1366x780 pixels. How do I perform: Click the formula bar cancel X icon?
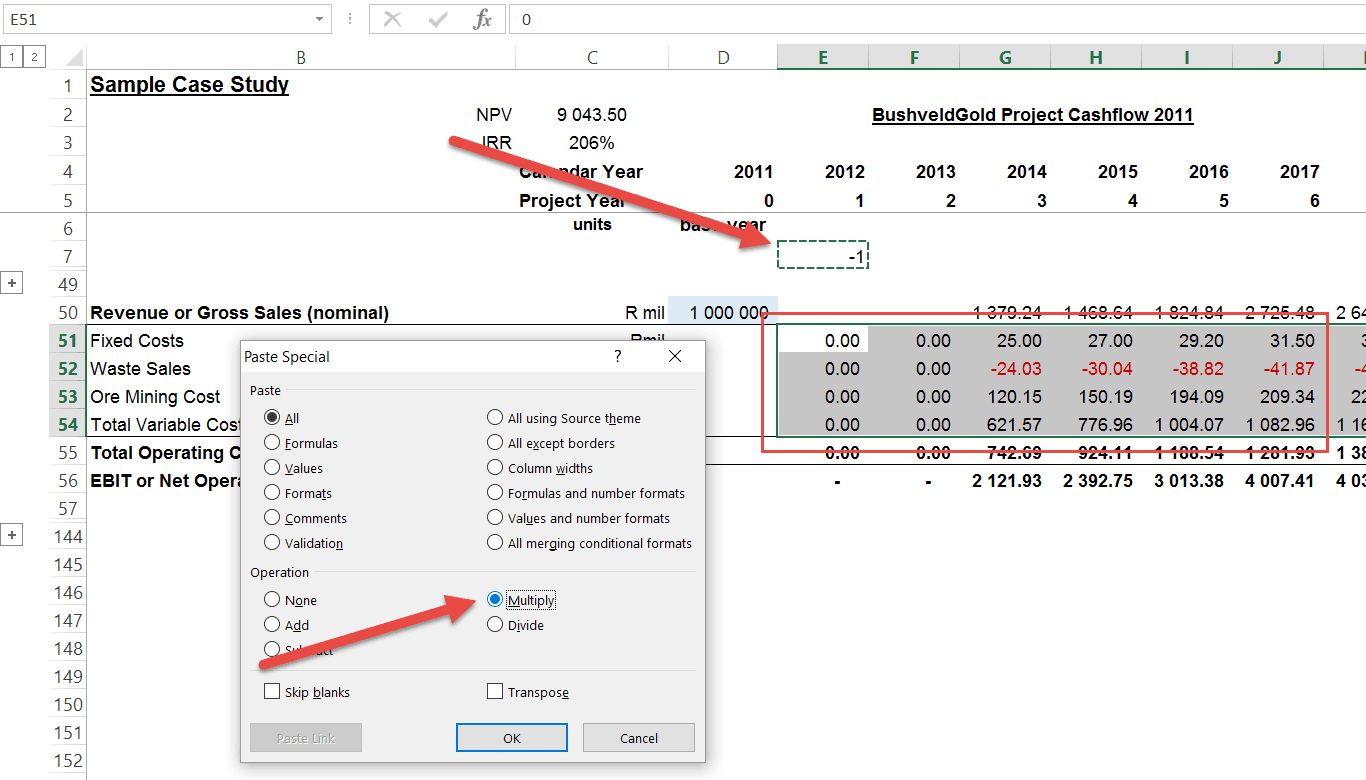[x=392, y=19]
